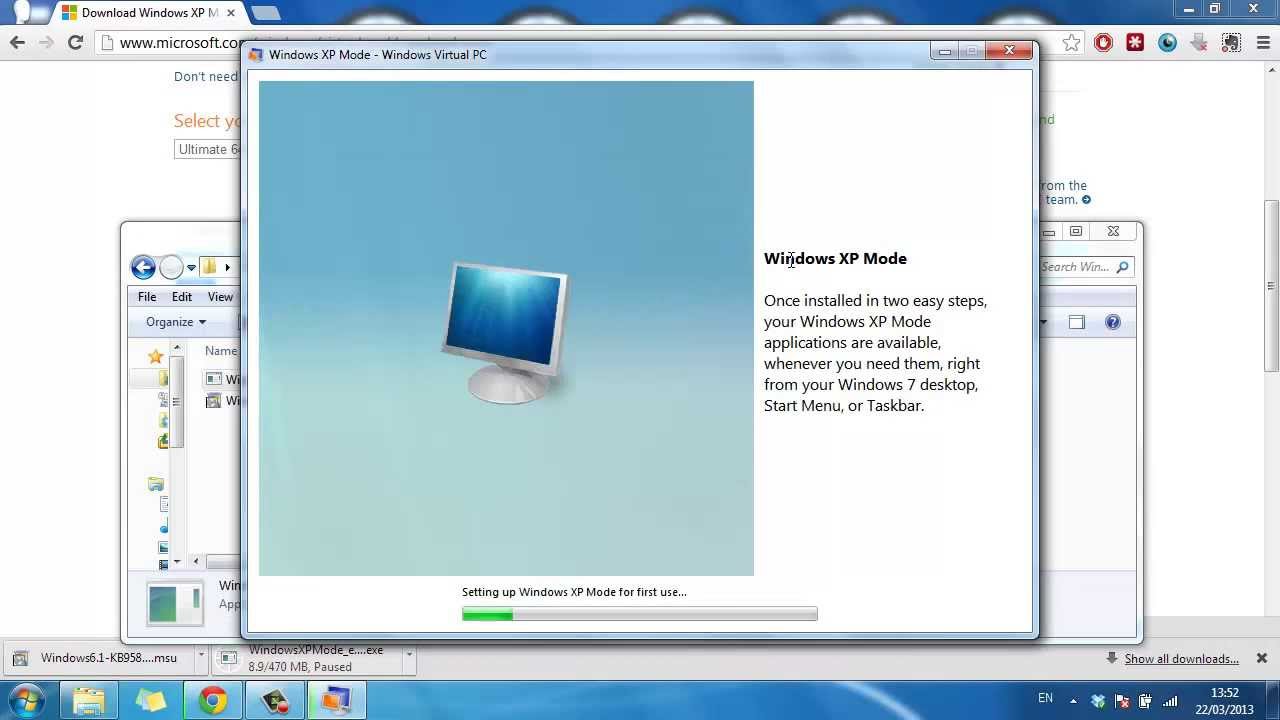Open the recent pages dropdown in Explorer
The height and width of the screenshot is (720, 1280).
(191, 268)
